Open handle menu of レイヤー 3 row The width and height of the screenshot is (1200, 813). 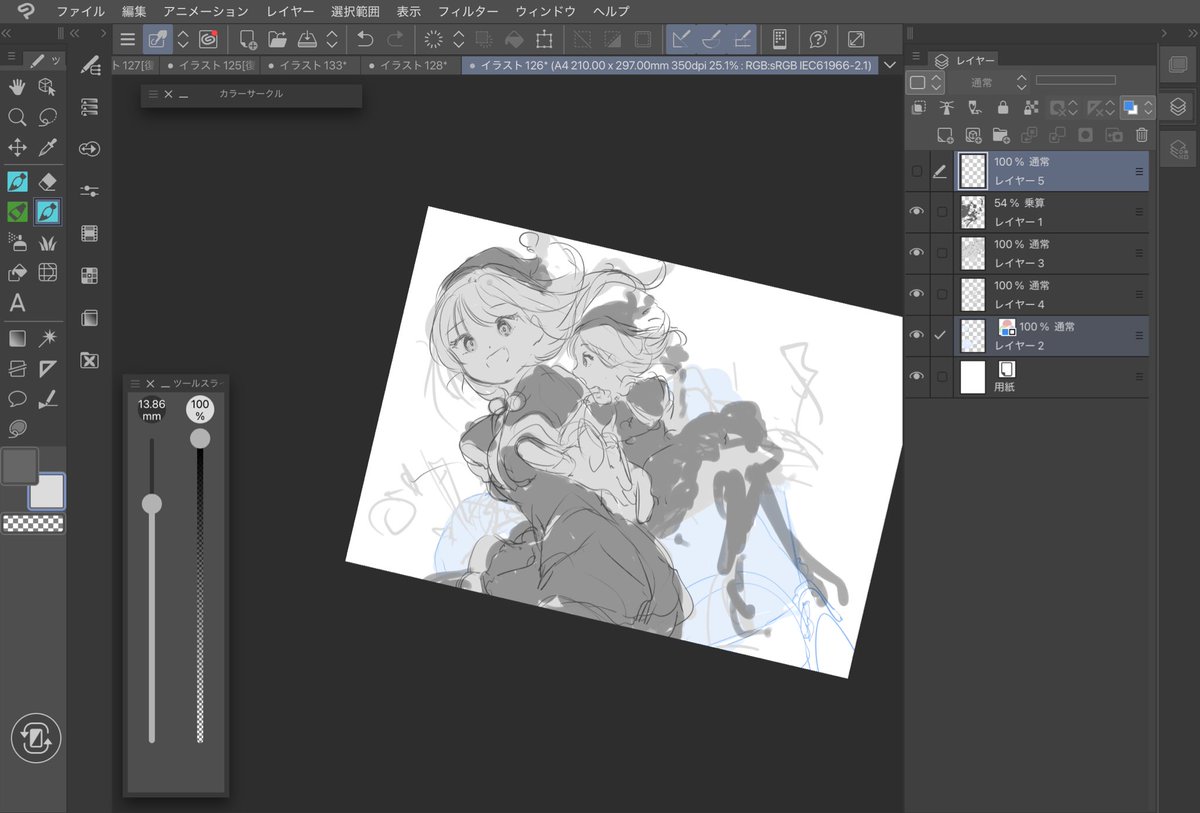coord(1138,253)
